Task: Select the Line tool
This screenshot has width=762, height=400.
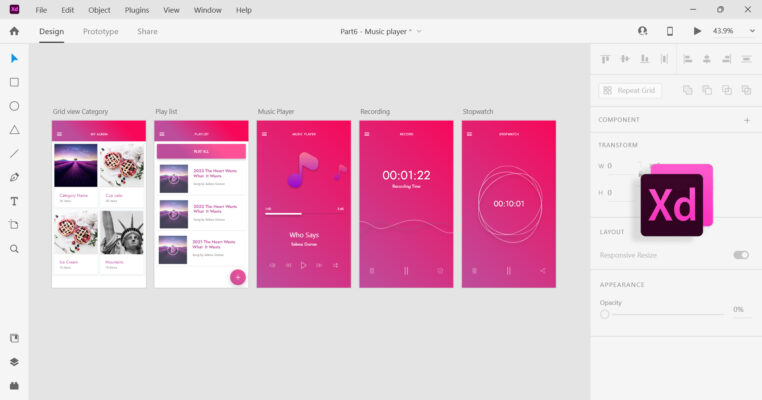Action: tap(14, 154)
